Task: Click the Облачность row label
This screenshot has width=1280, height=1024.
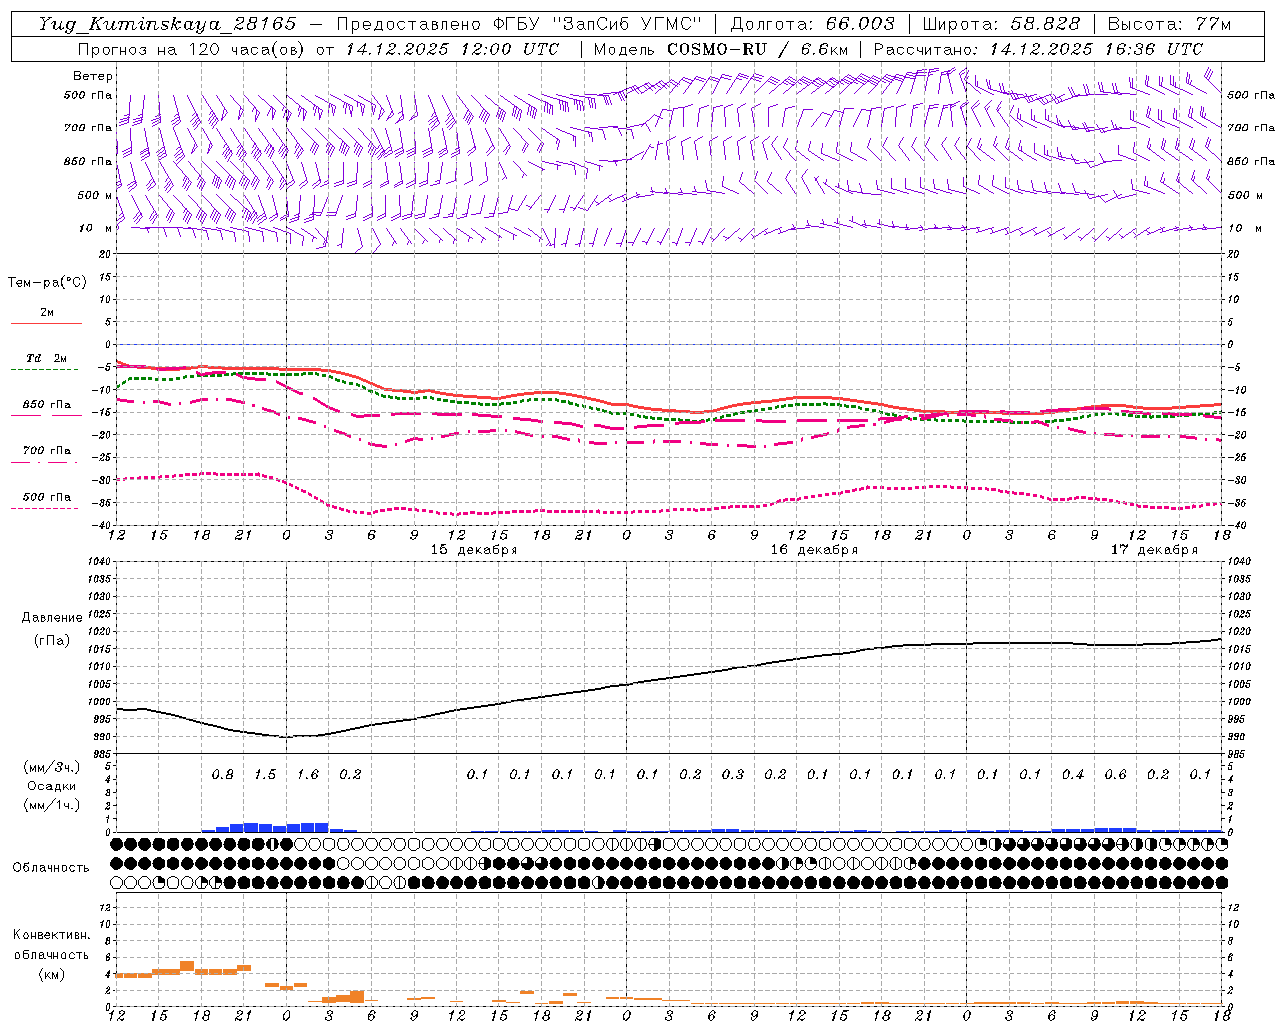Action: [x=50, y=868]
